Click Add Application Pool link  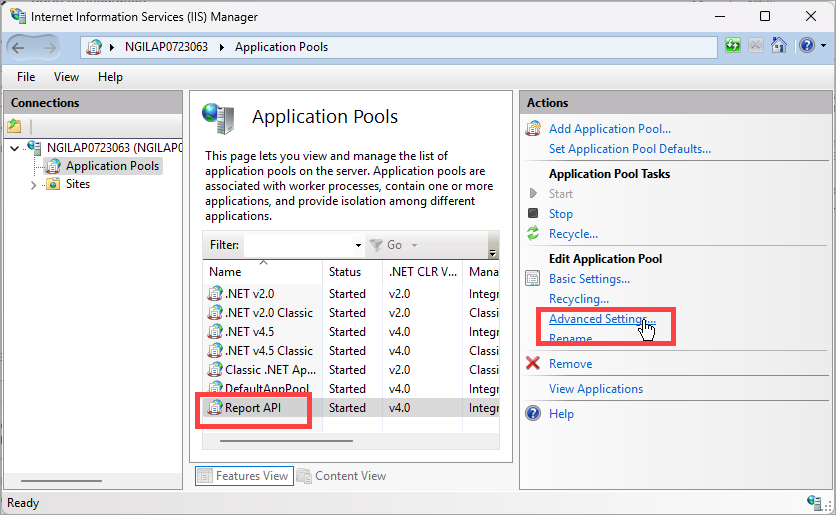610,129
